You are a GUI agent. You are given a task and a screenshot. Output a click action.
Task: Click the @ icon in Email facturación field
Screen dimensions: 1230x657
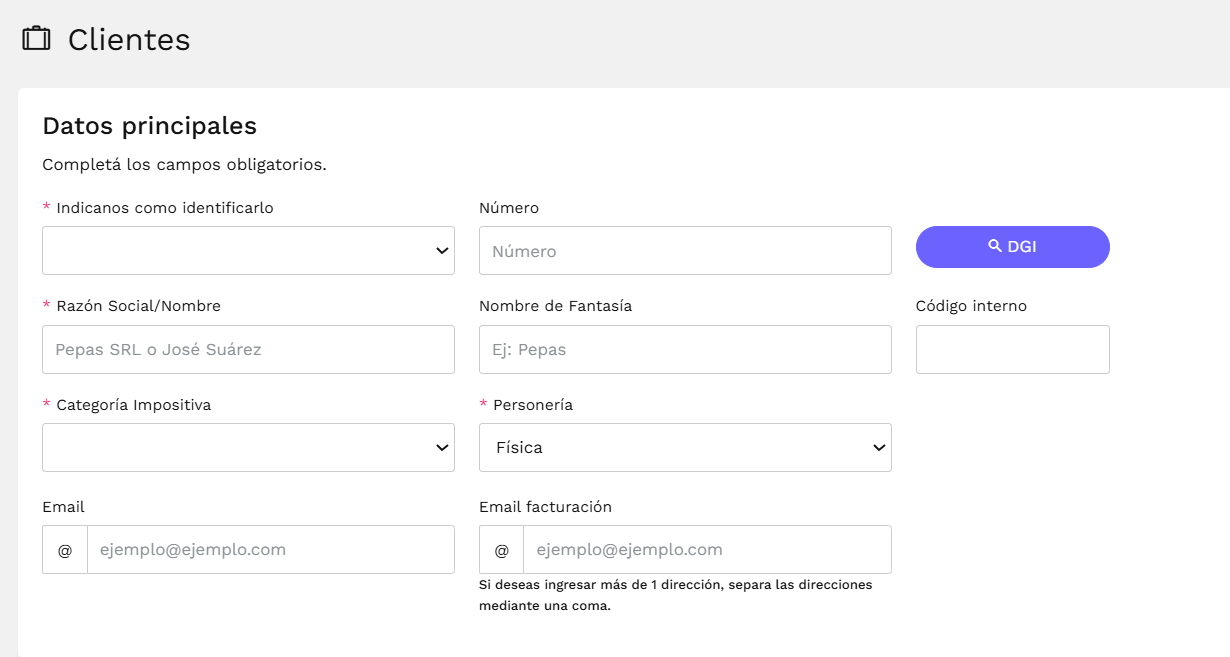coord(502,550)
